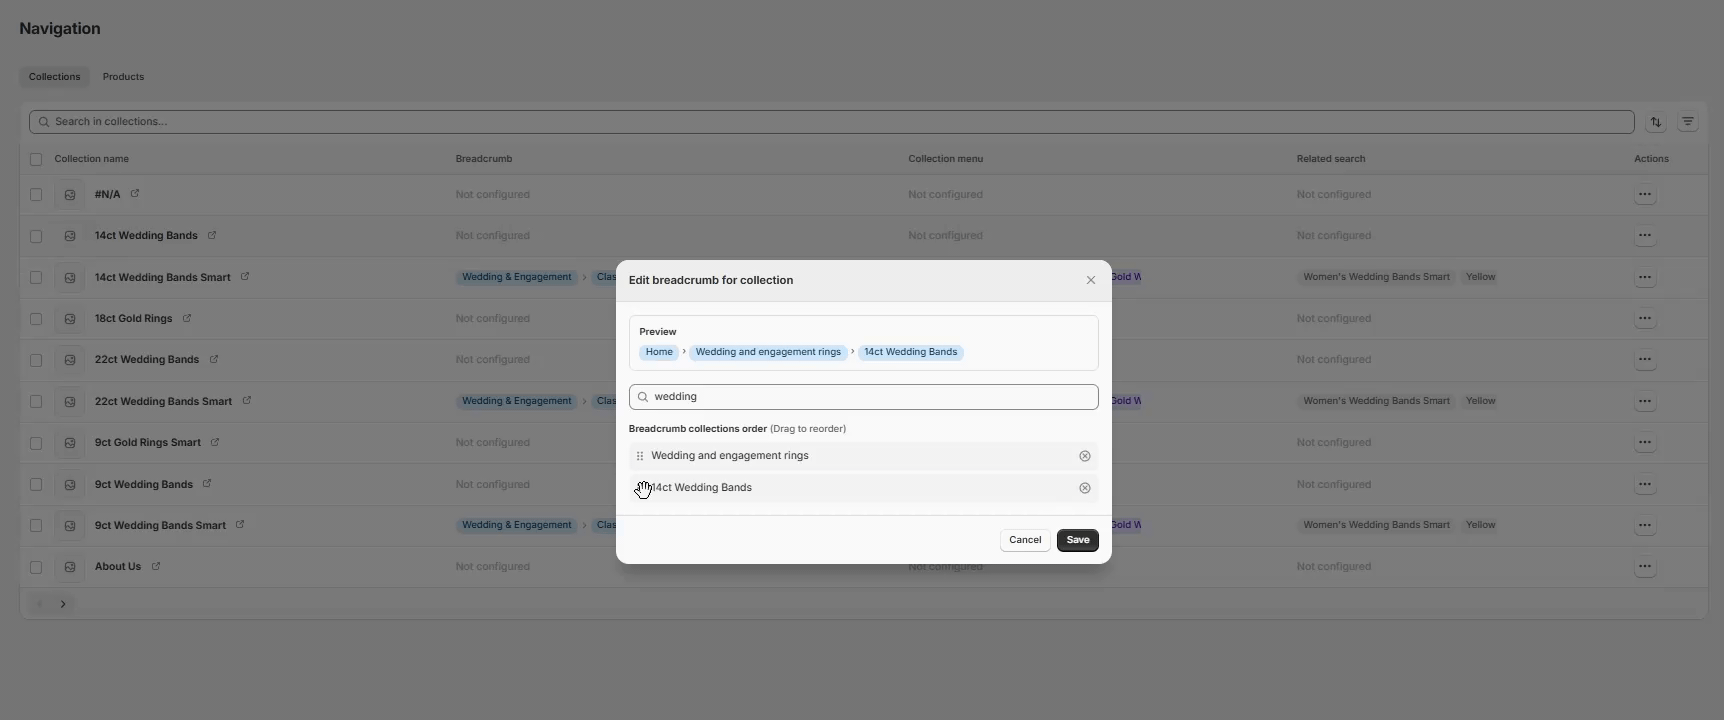
Task: Click the breadcrumb search field containing wedding
Action: coord(870,397)
